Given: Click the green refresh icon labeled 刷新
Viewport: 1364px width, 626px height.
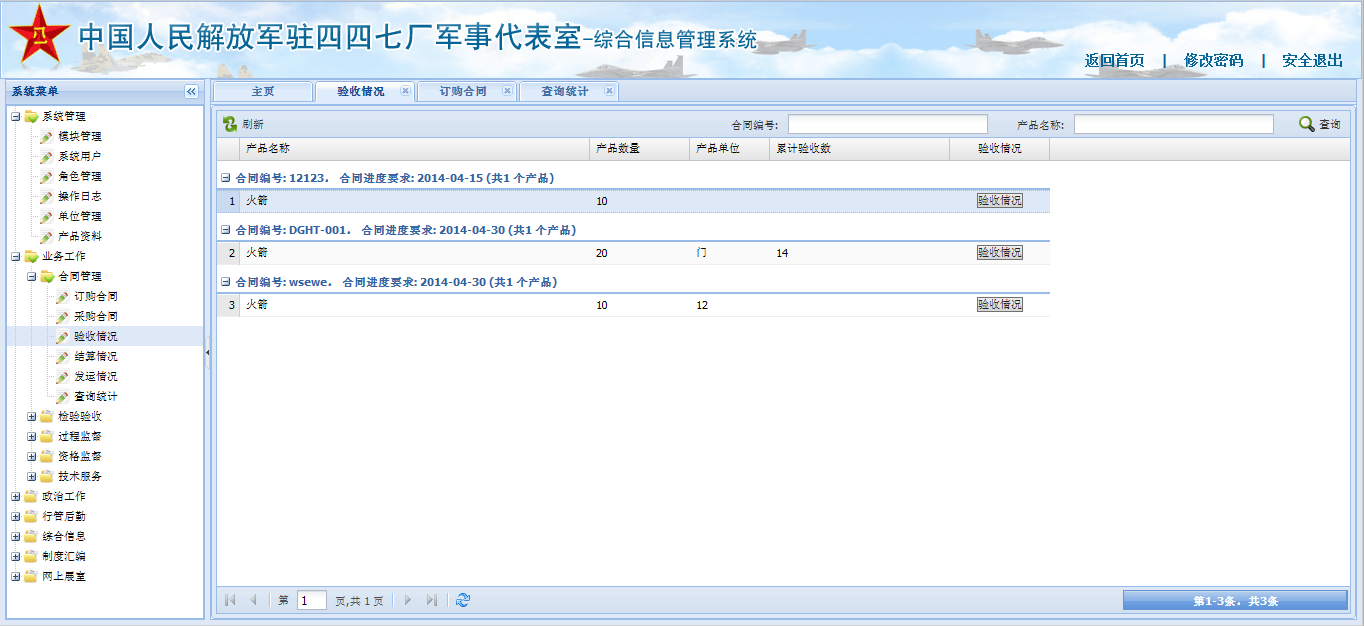Looking at the screenshot, I should pyautogui.click(x=230, y=124).
